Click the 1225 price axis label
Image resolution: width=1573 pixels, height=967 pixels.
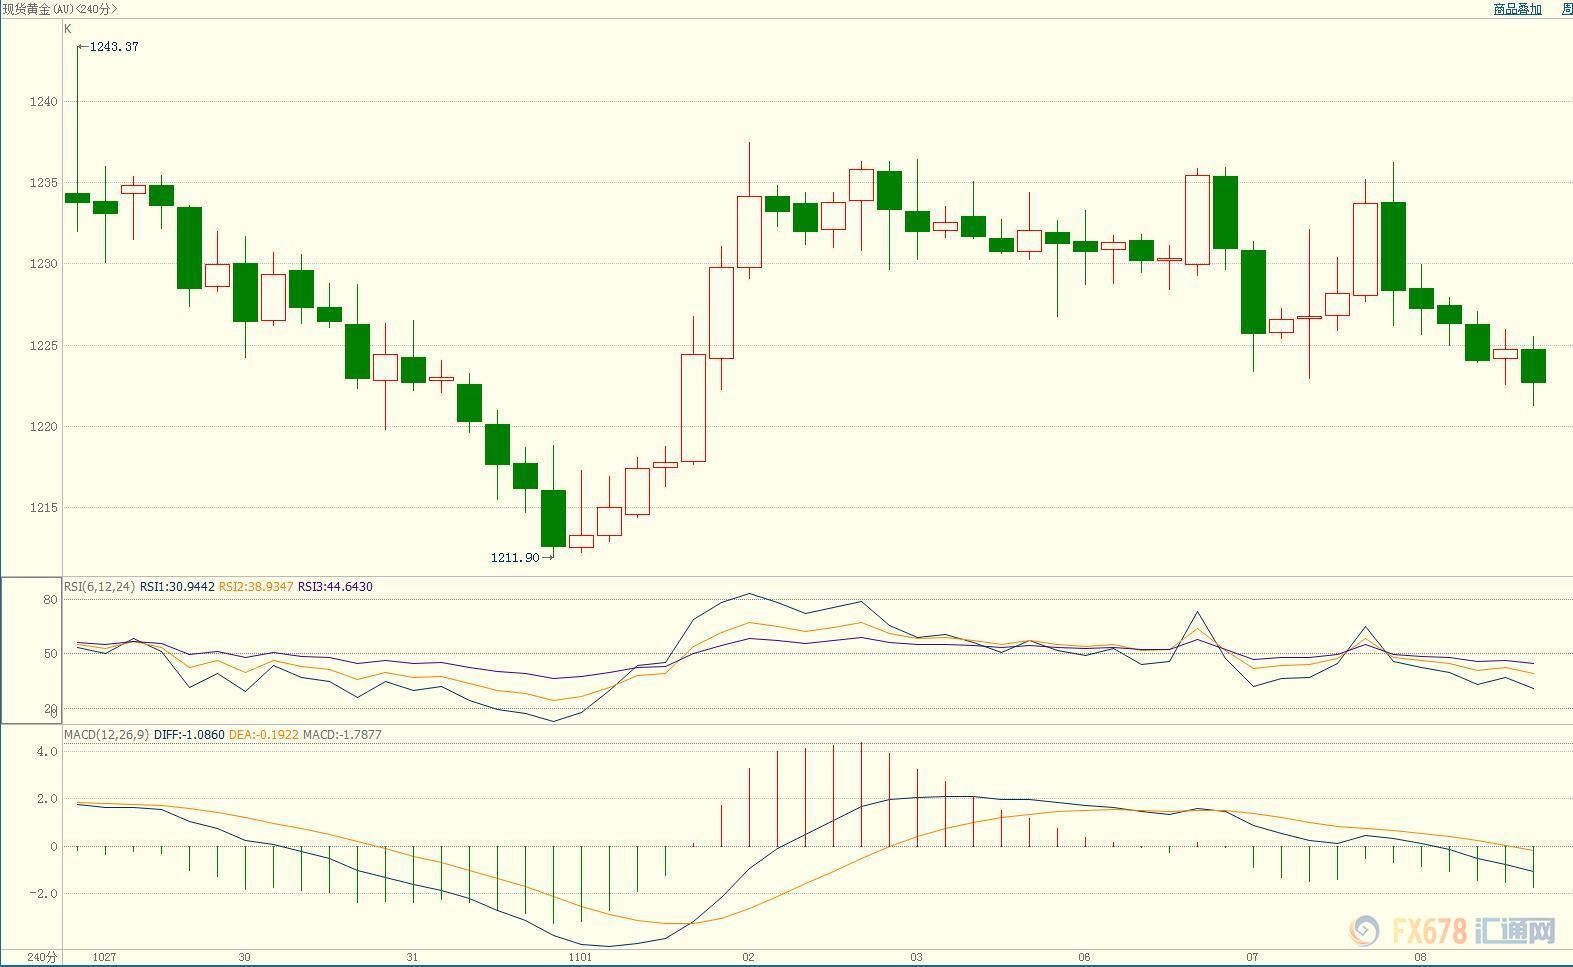[x=44, y=346]
